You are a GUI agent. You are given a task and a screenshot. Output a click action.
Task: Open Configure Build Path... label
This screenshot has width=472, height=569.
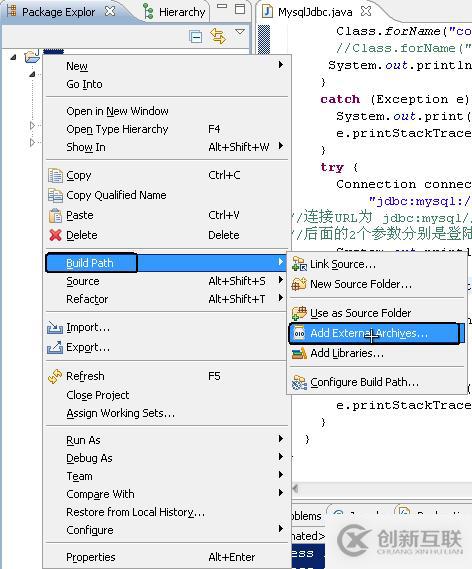[364, 382]
